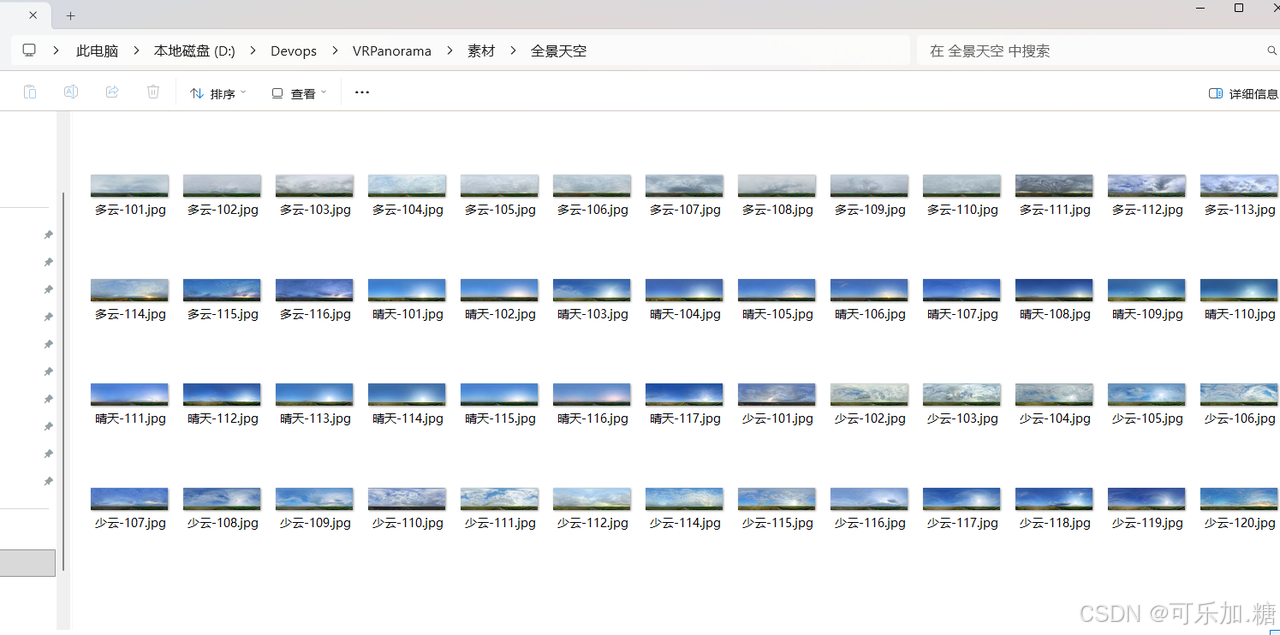Add a new tab with the plus button

tap(71, 16)
